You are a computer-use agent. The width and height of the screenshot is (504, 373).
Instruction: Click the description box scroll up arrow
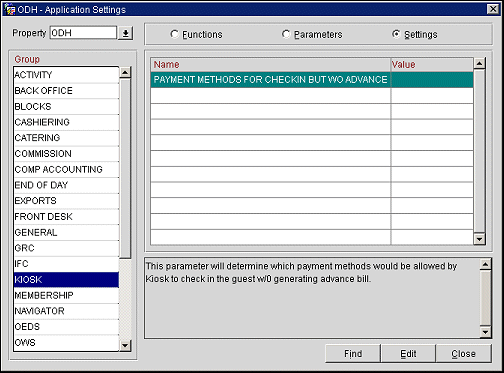pyautogui.click(x=485, y=265)
